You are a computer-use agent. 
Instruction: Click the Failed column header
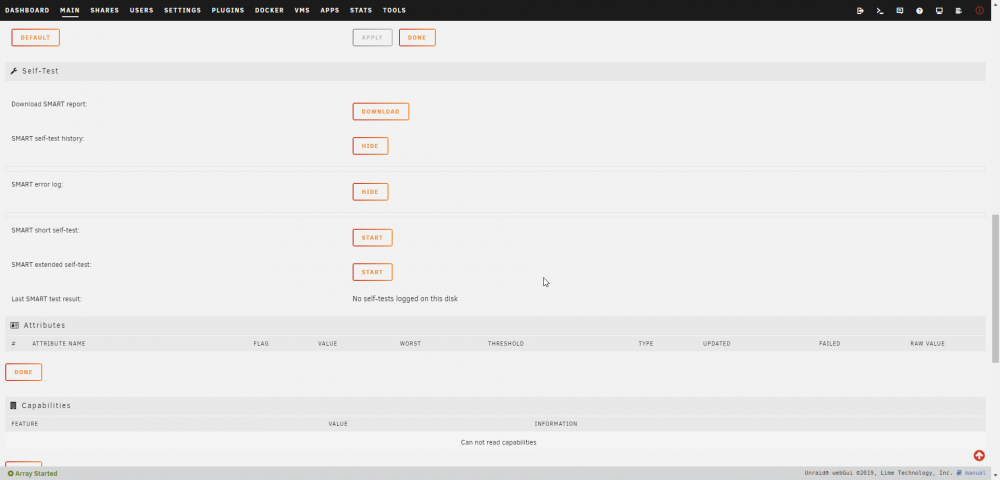click(830, 344)
